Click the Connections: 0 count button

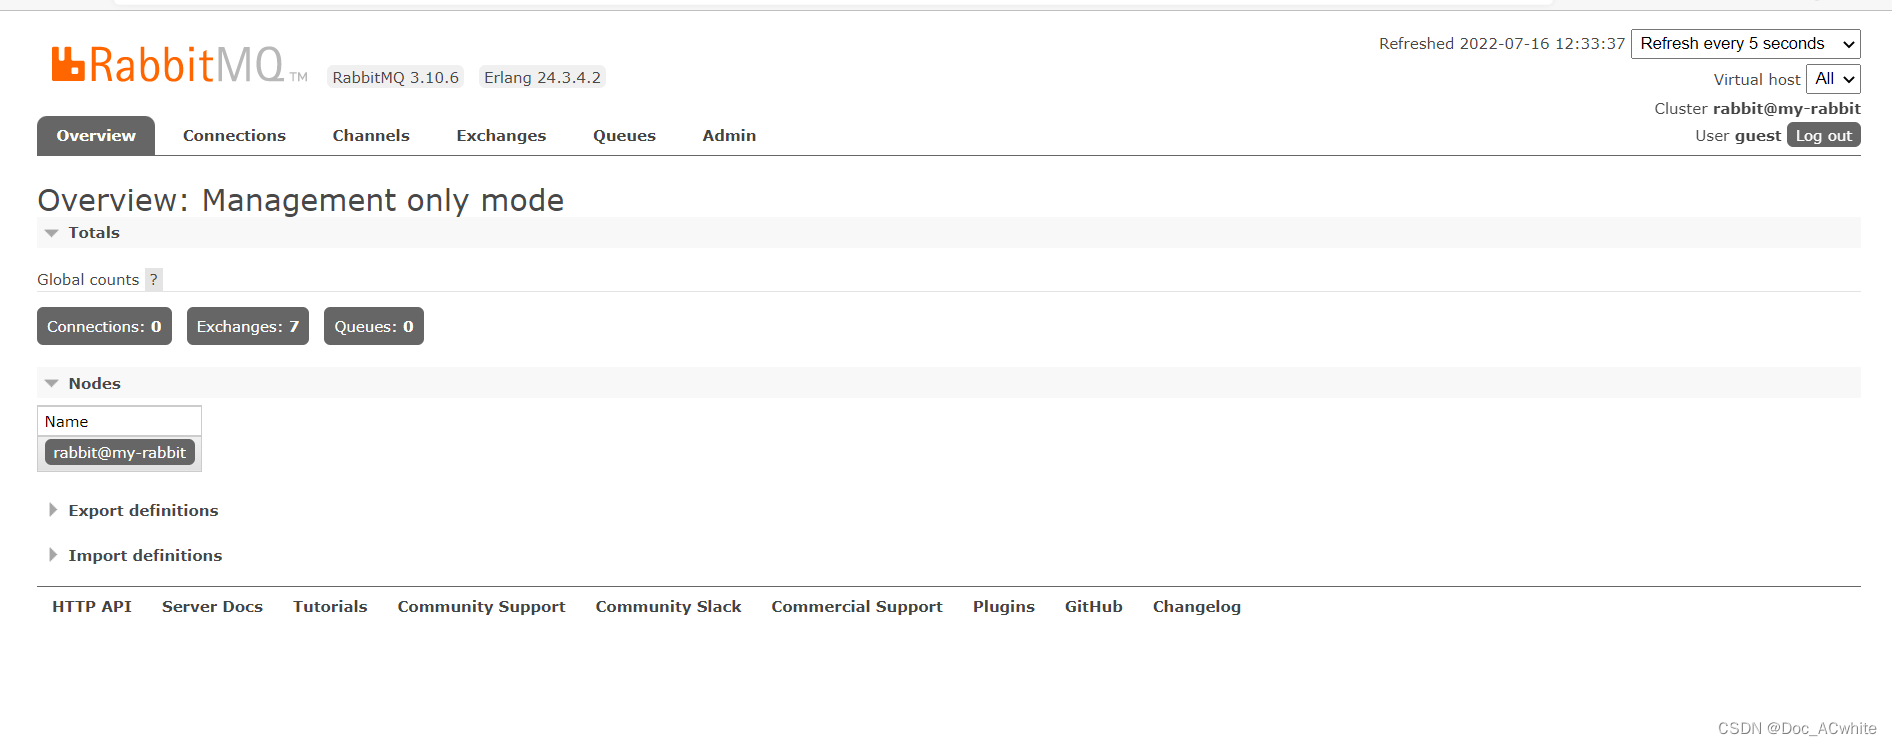click(x=104, y=326)
